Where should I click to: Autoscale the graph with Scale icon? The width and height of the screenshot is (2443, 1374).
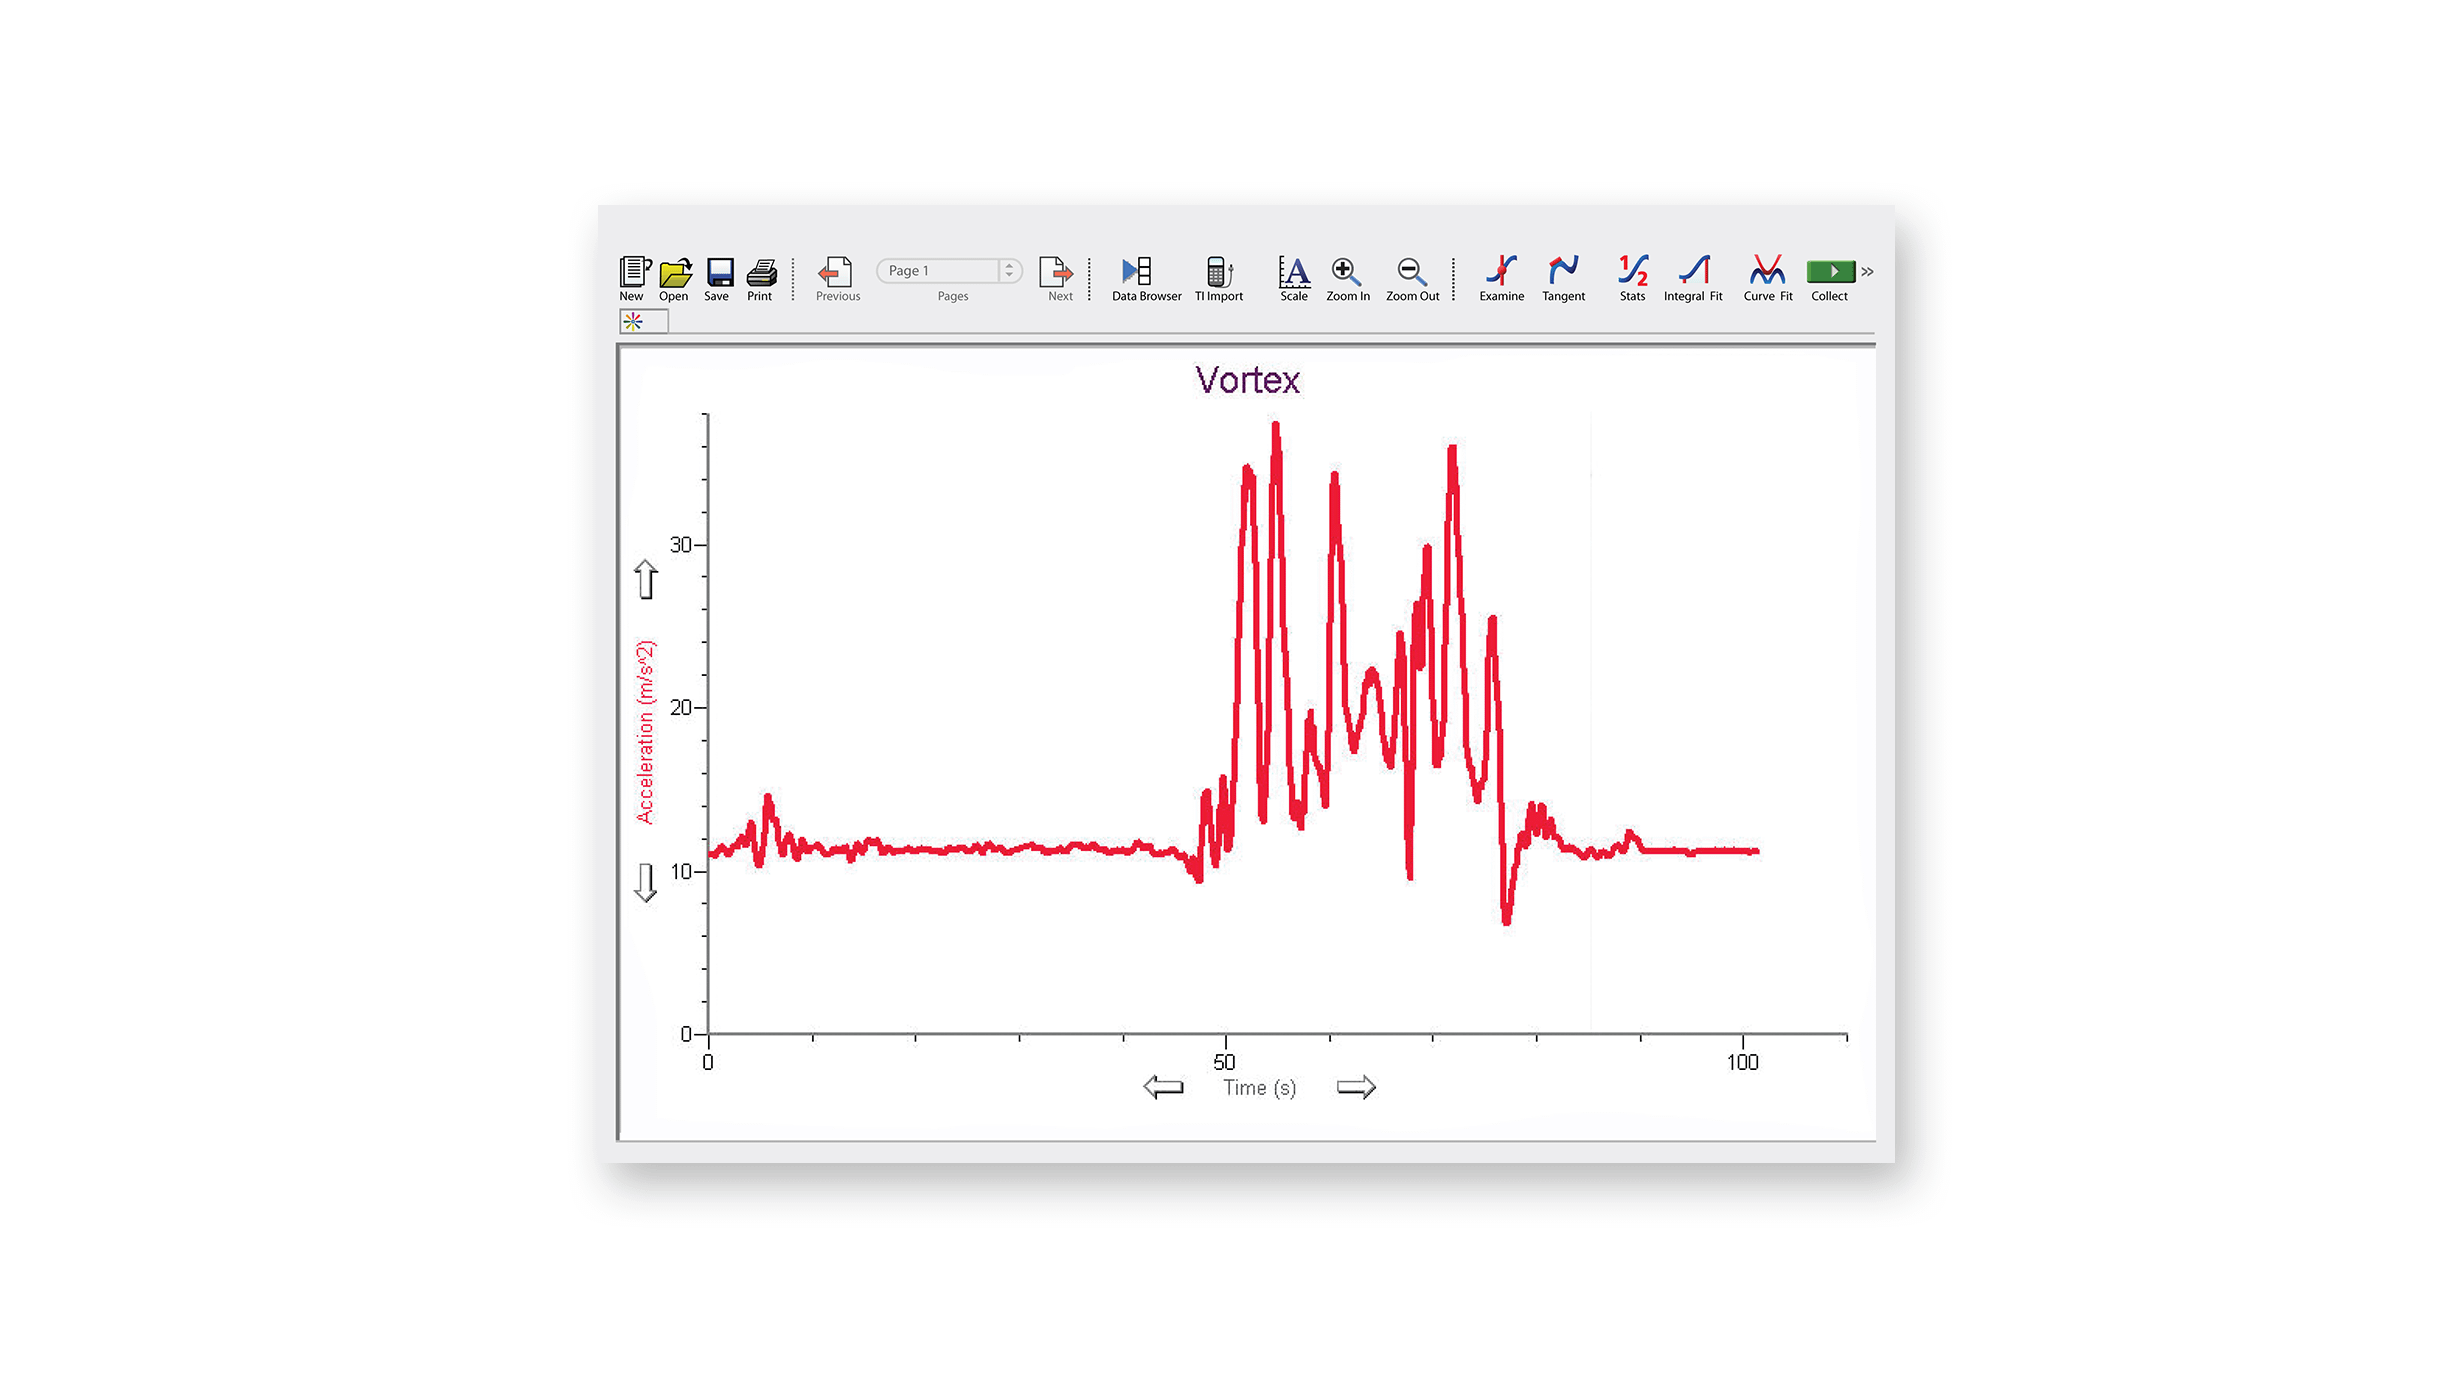pyautogui.click(x=1293, y=272)
